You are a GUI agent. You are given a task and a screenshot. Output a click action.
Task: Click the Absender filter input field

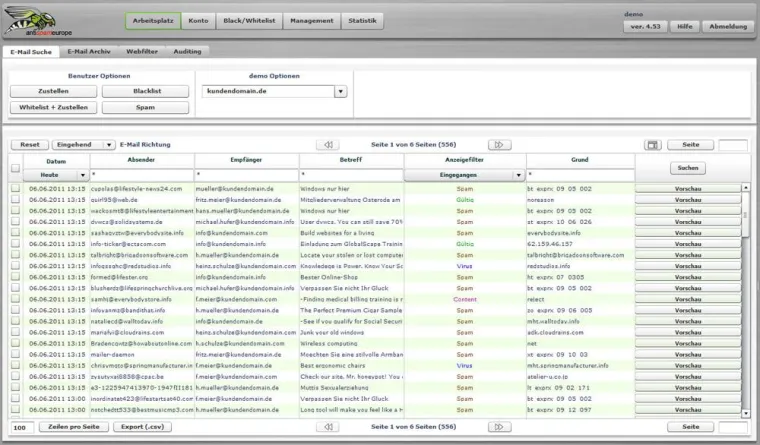[141, 175]
